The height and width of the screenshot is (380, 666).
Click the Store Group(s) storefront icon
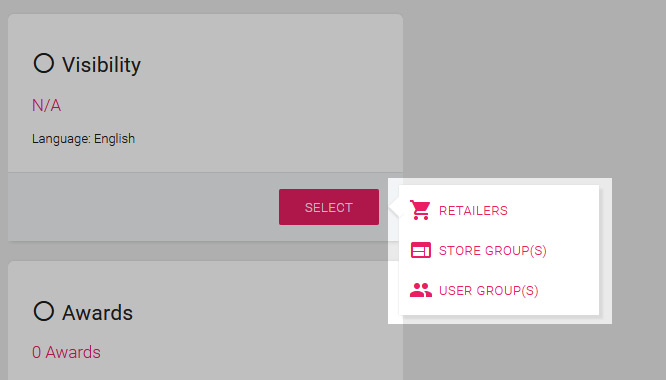(x=420, y=250)
